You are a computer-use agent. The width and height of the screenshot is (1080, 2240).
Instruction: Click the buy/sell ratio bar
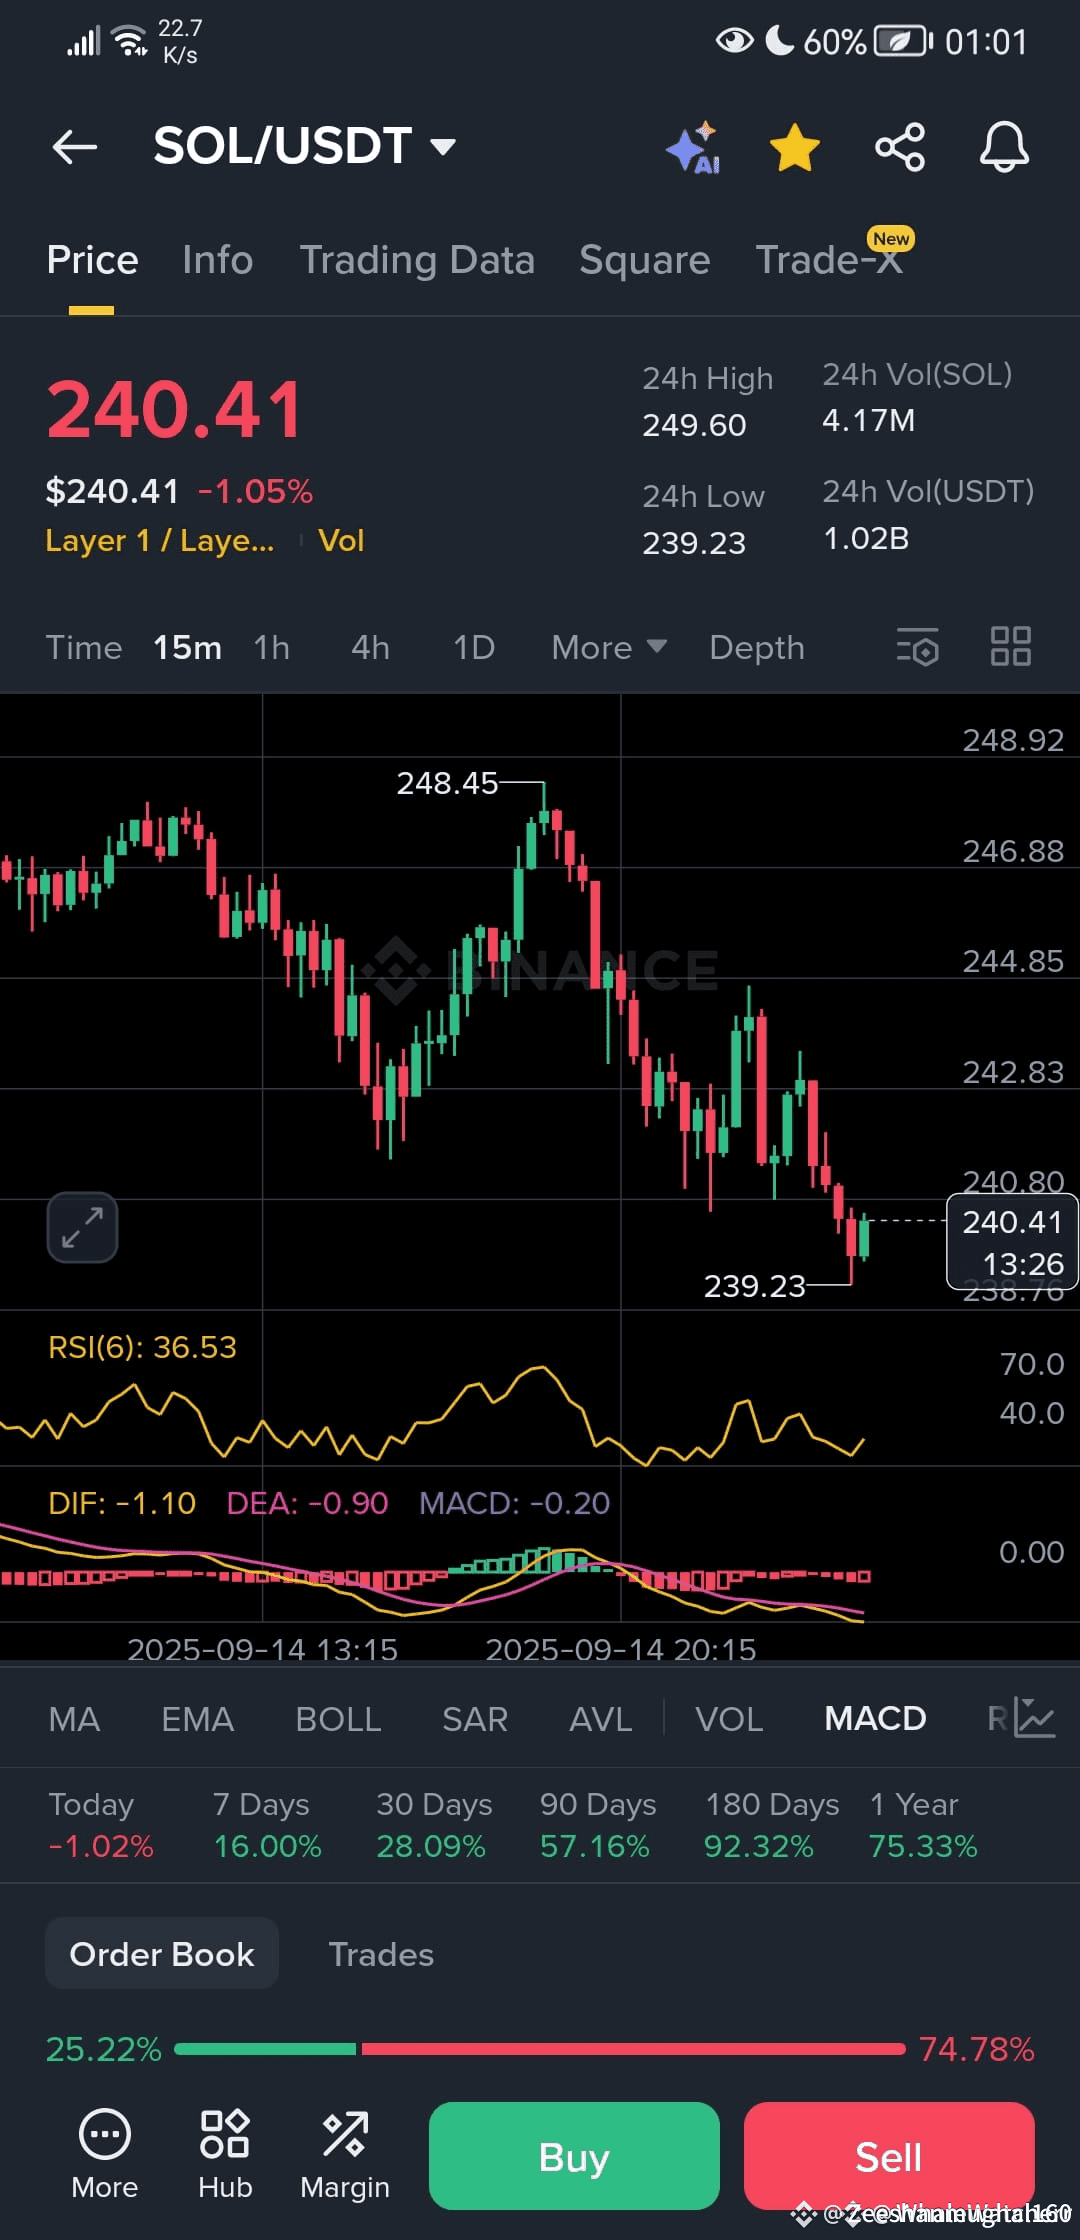tap(540, 2049)
